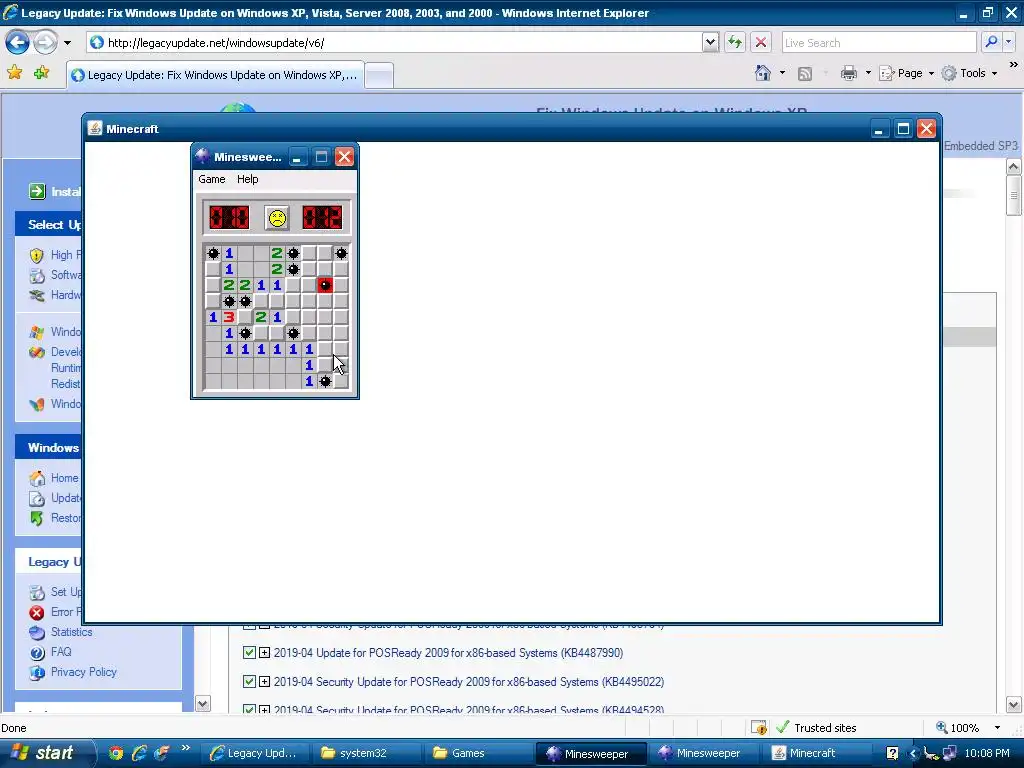This screenshot has height=768, width=1024.
Task: Expand details for KB4495022 update
Action: pyautogui.click(x=264, y=681)
